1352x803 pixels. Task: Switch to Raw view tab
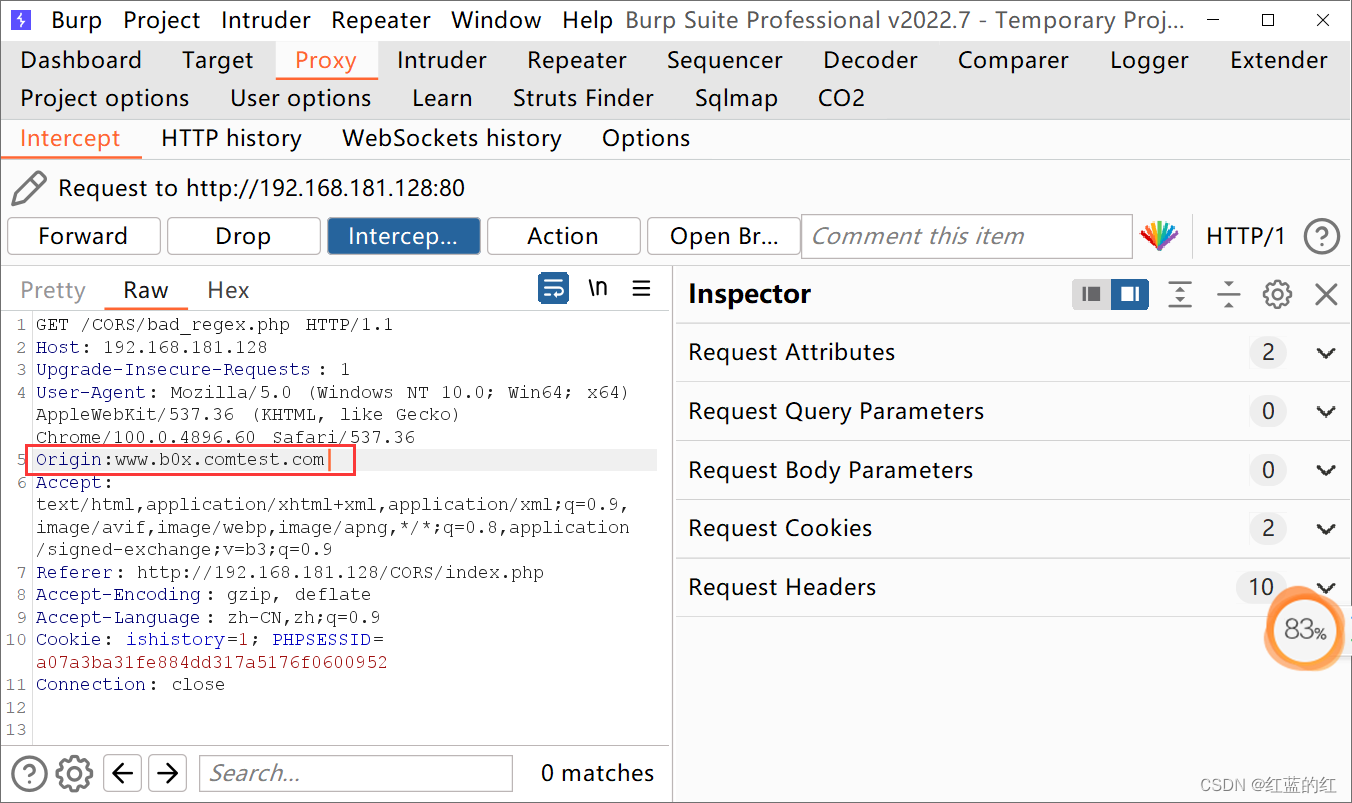click(x=146, y=290)
